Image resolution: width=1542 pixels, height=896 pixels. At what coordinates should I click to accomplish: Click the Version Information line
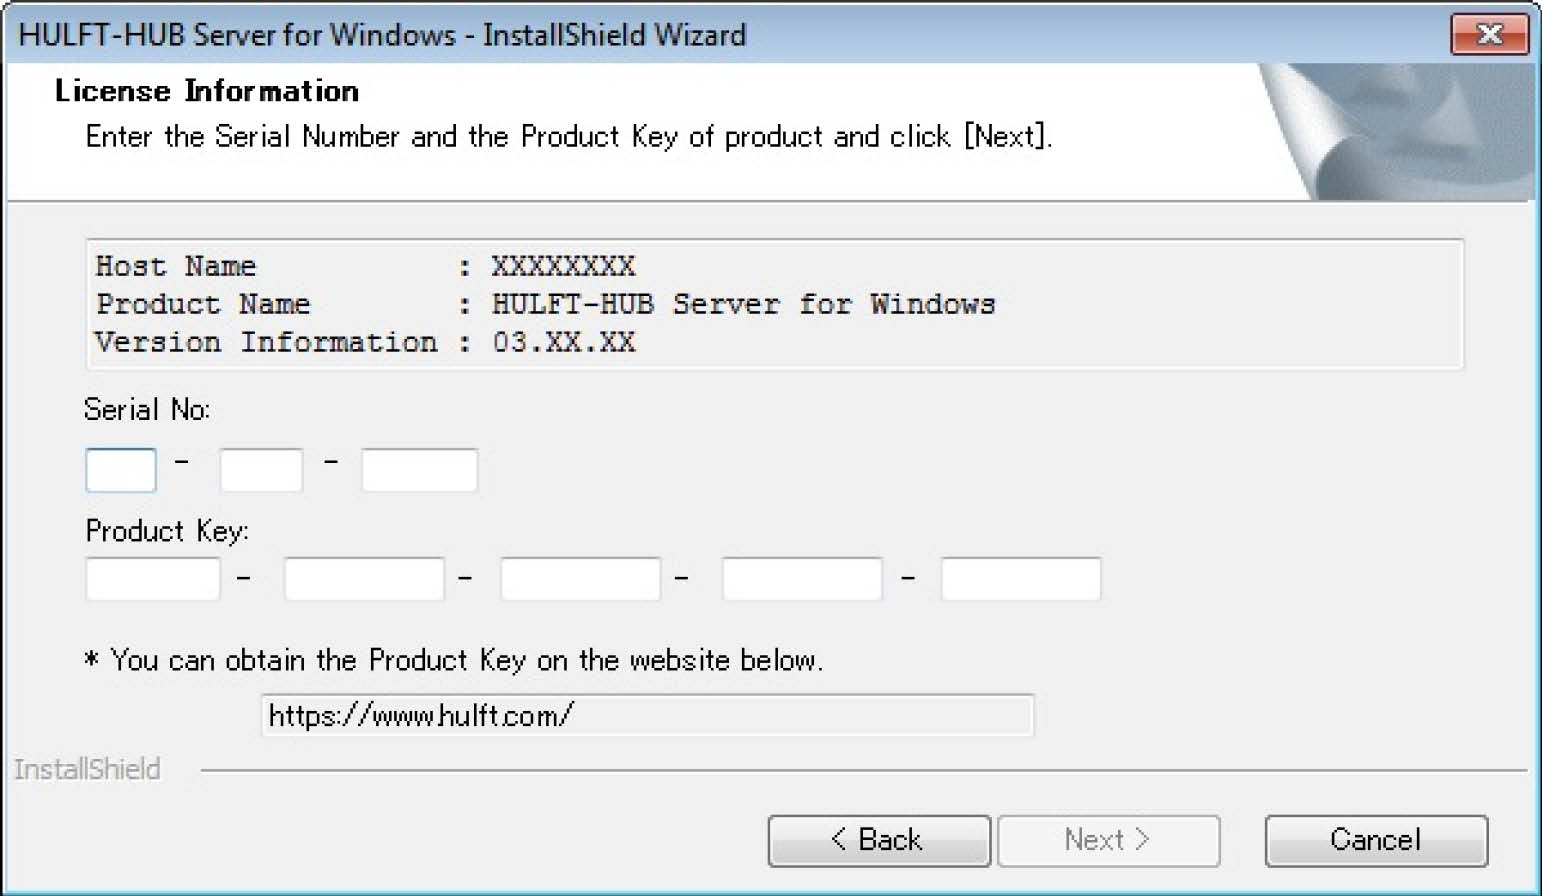[365, 343]
